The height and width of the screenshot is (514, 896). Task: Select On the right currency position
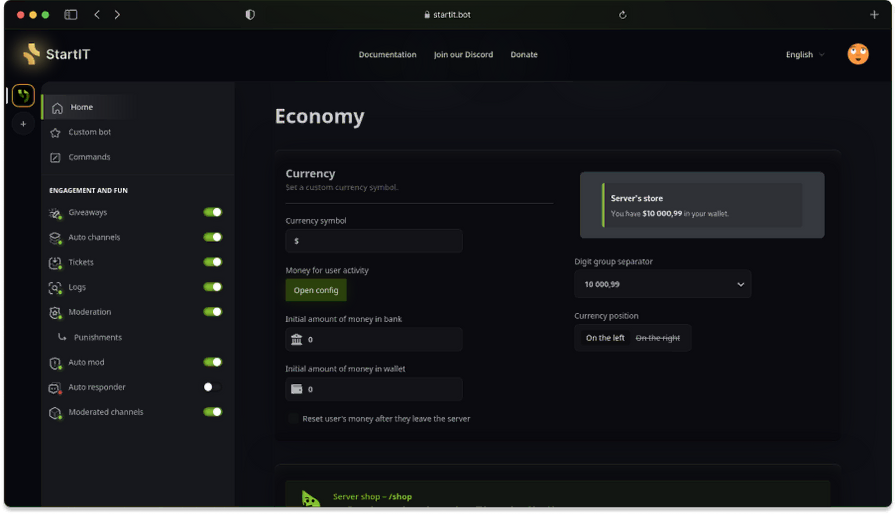point(658,338)
